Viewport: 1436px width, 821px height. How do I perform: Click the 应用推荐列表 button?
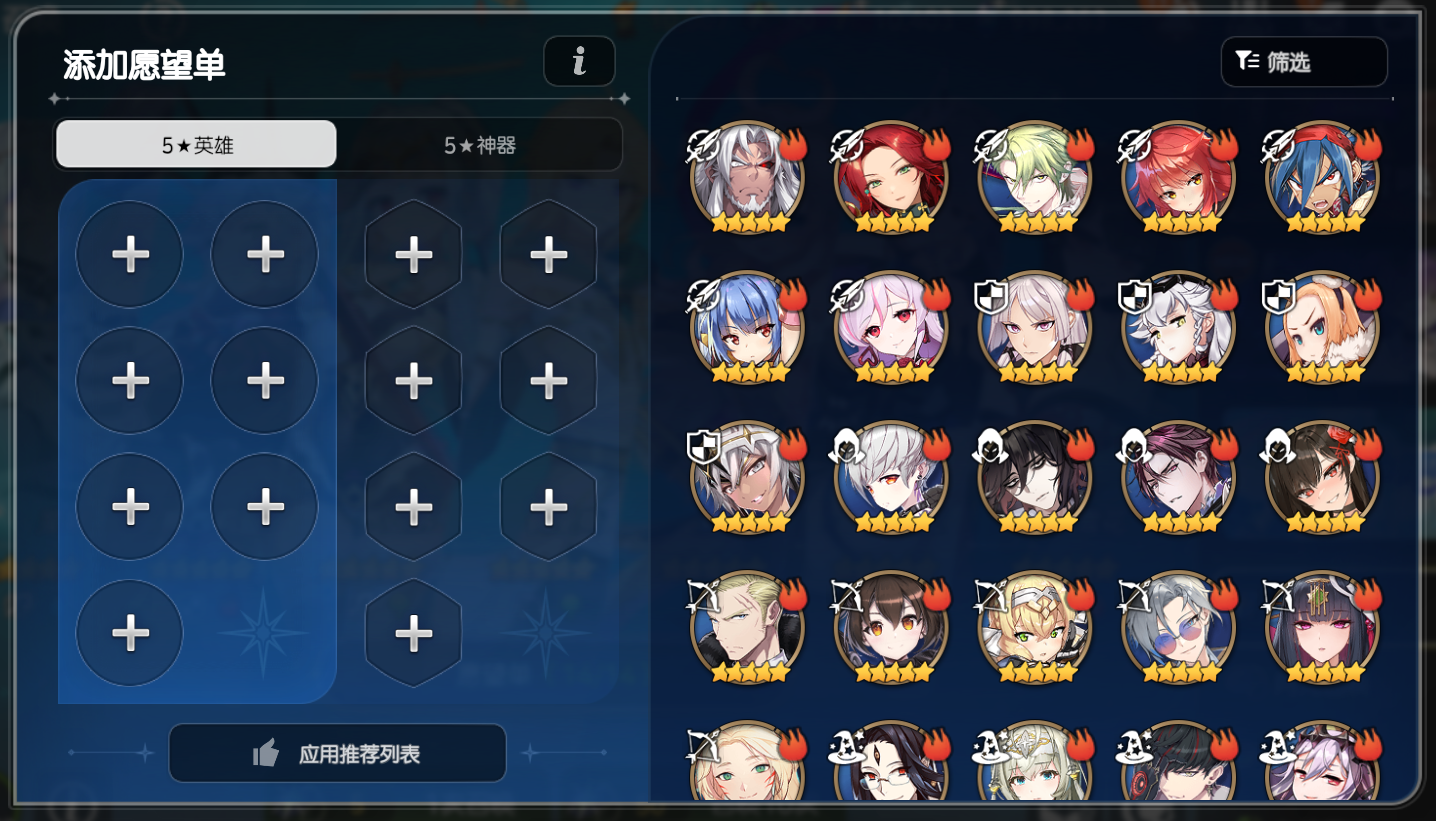coord(337,753)
